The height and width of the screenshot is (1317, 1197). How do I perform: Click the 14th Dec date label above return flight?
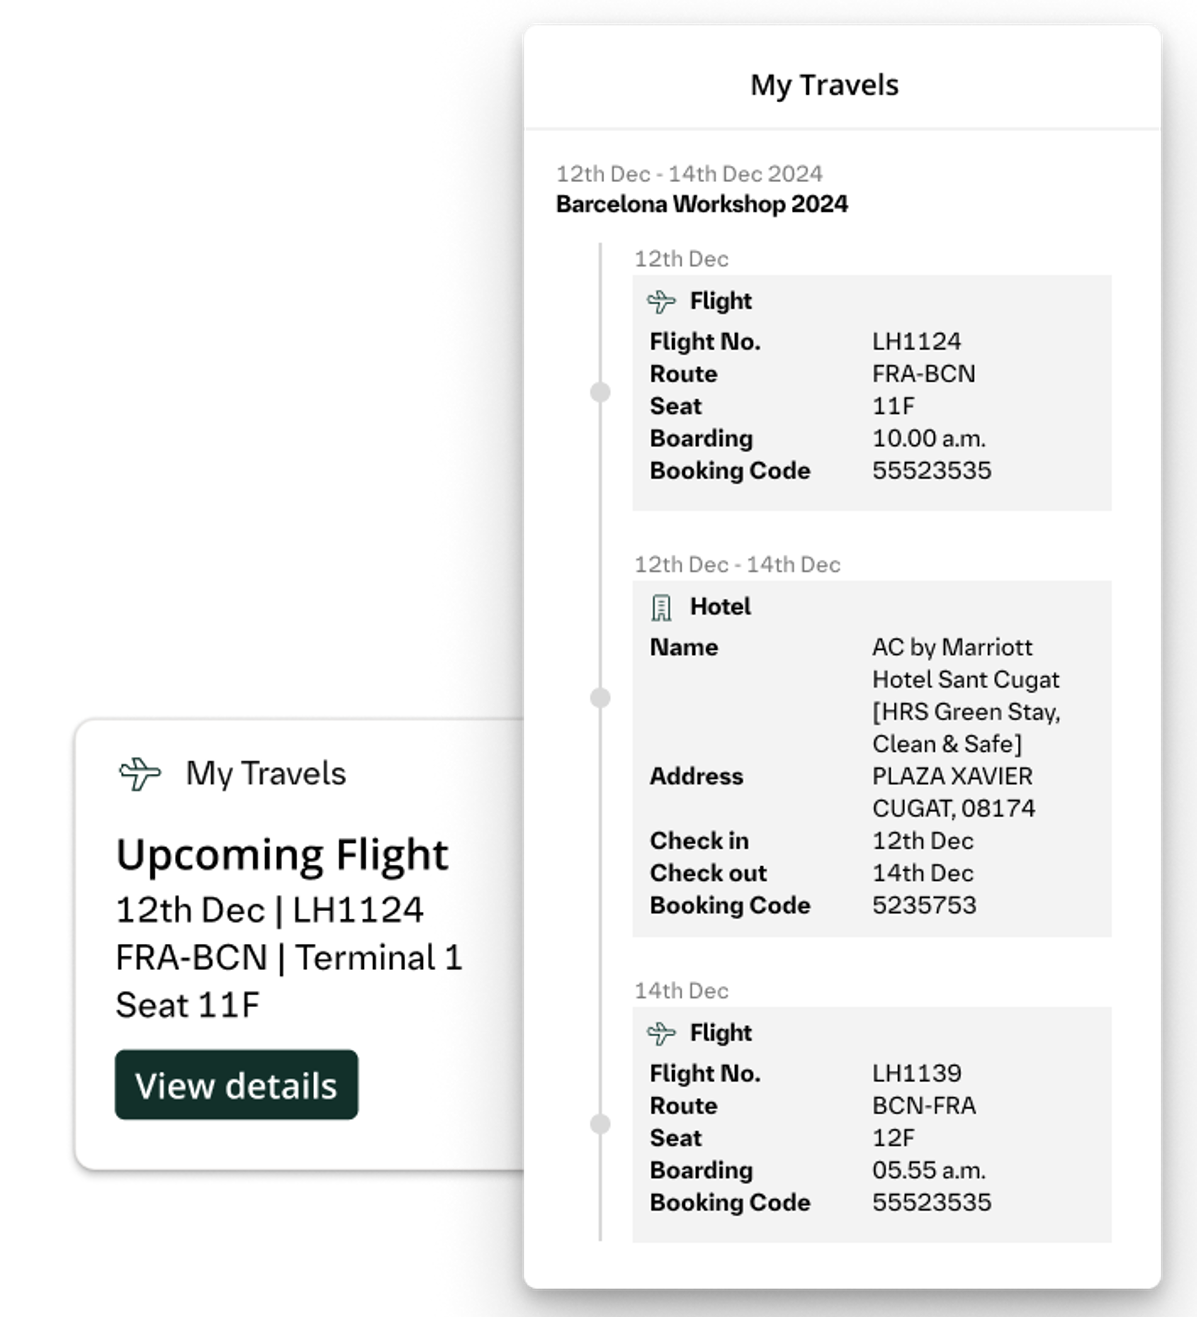pyautogui.click(x=681, y=991)
